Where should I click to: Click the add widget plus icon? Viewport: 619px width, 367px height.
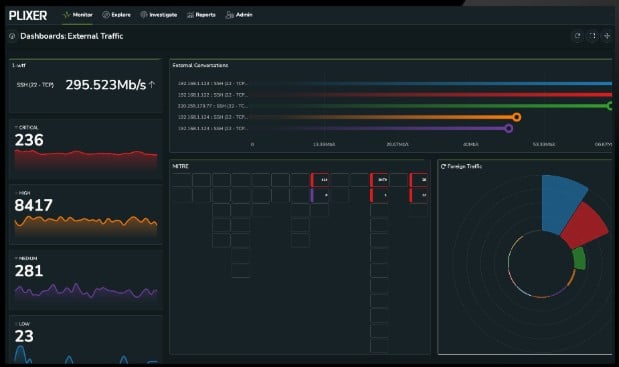coord(607,36)
